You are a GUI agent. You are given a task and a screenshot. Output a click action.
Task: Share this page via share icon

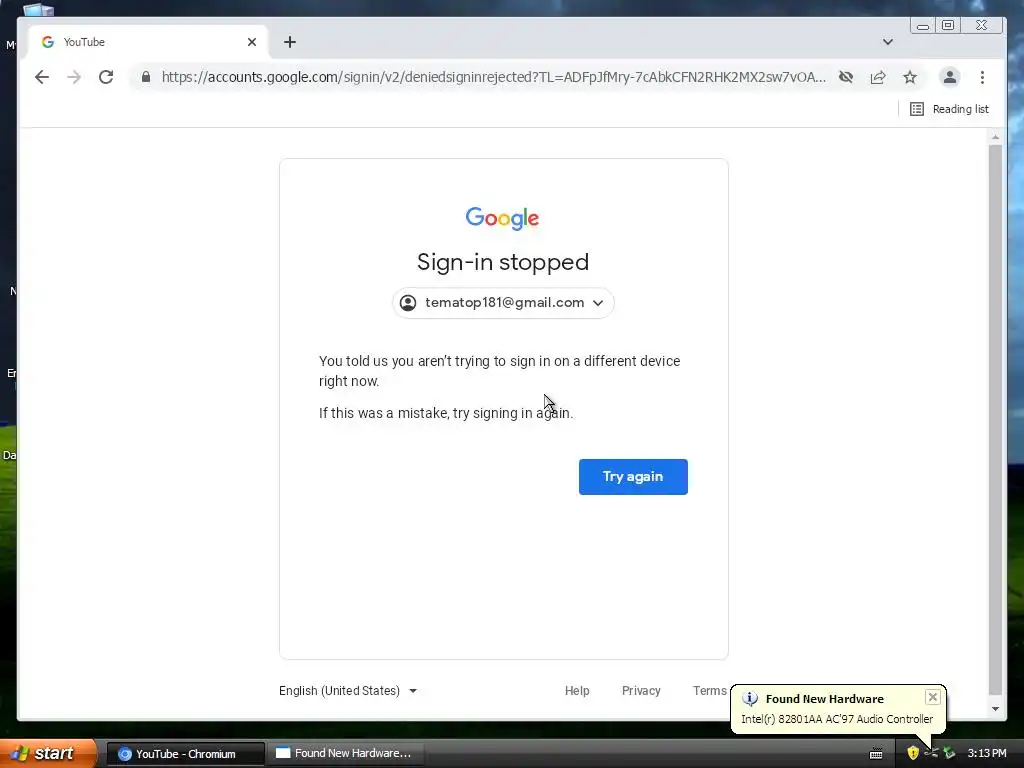pyautogui.click(x=878, y=77)
